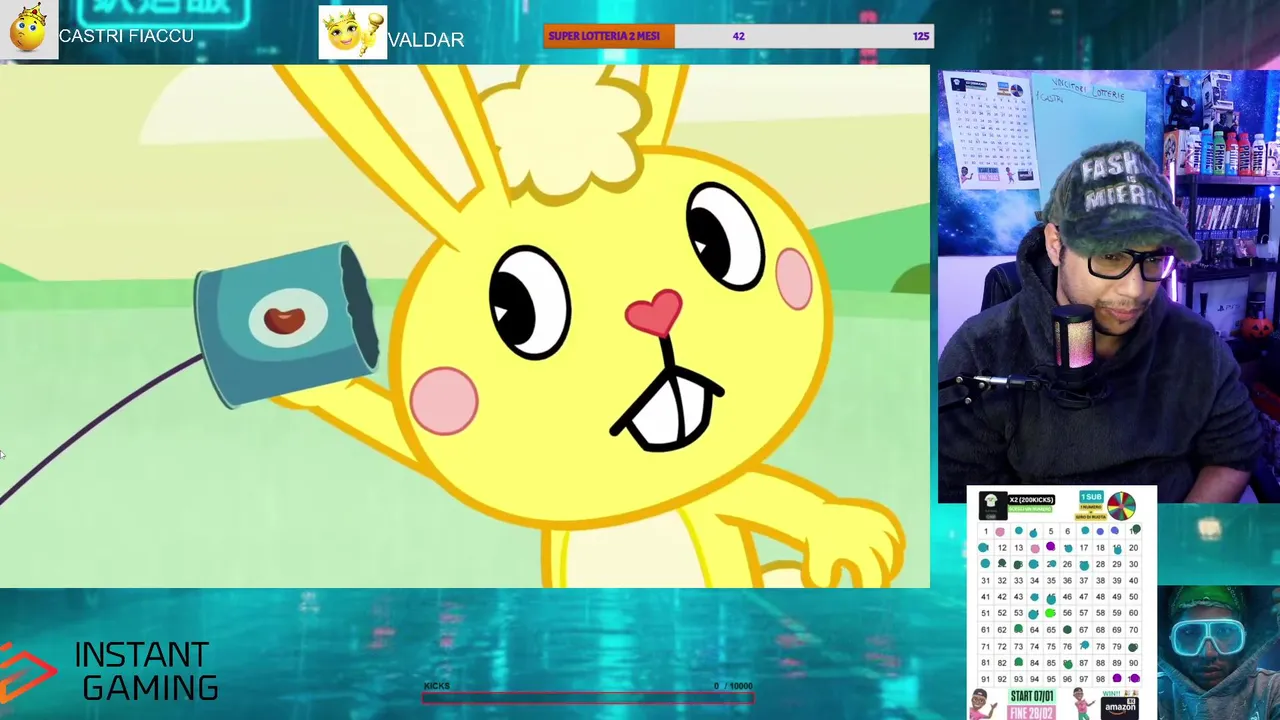The height and width of the screenshot is (720, 1280).
Task: Click the cartoon rabbit video frame
Action: click(x=465, y=326)
